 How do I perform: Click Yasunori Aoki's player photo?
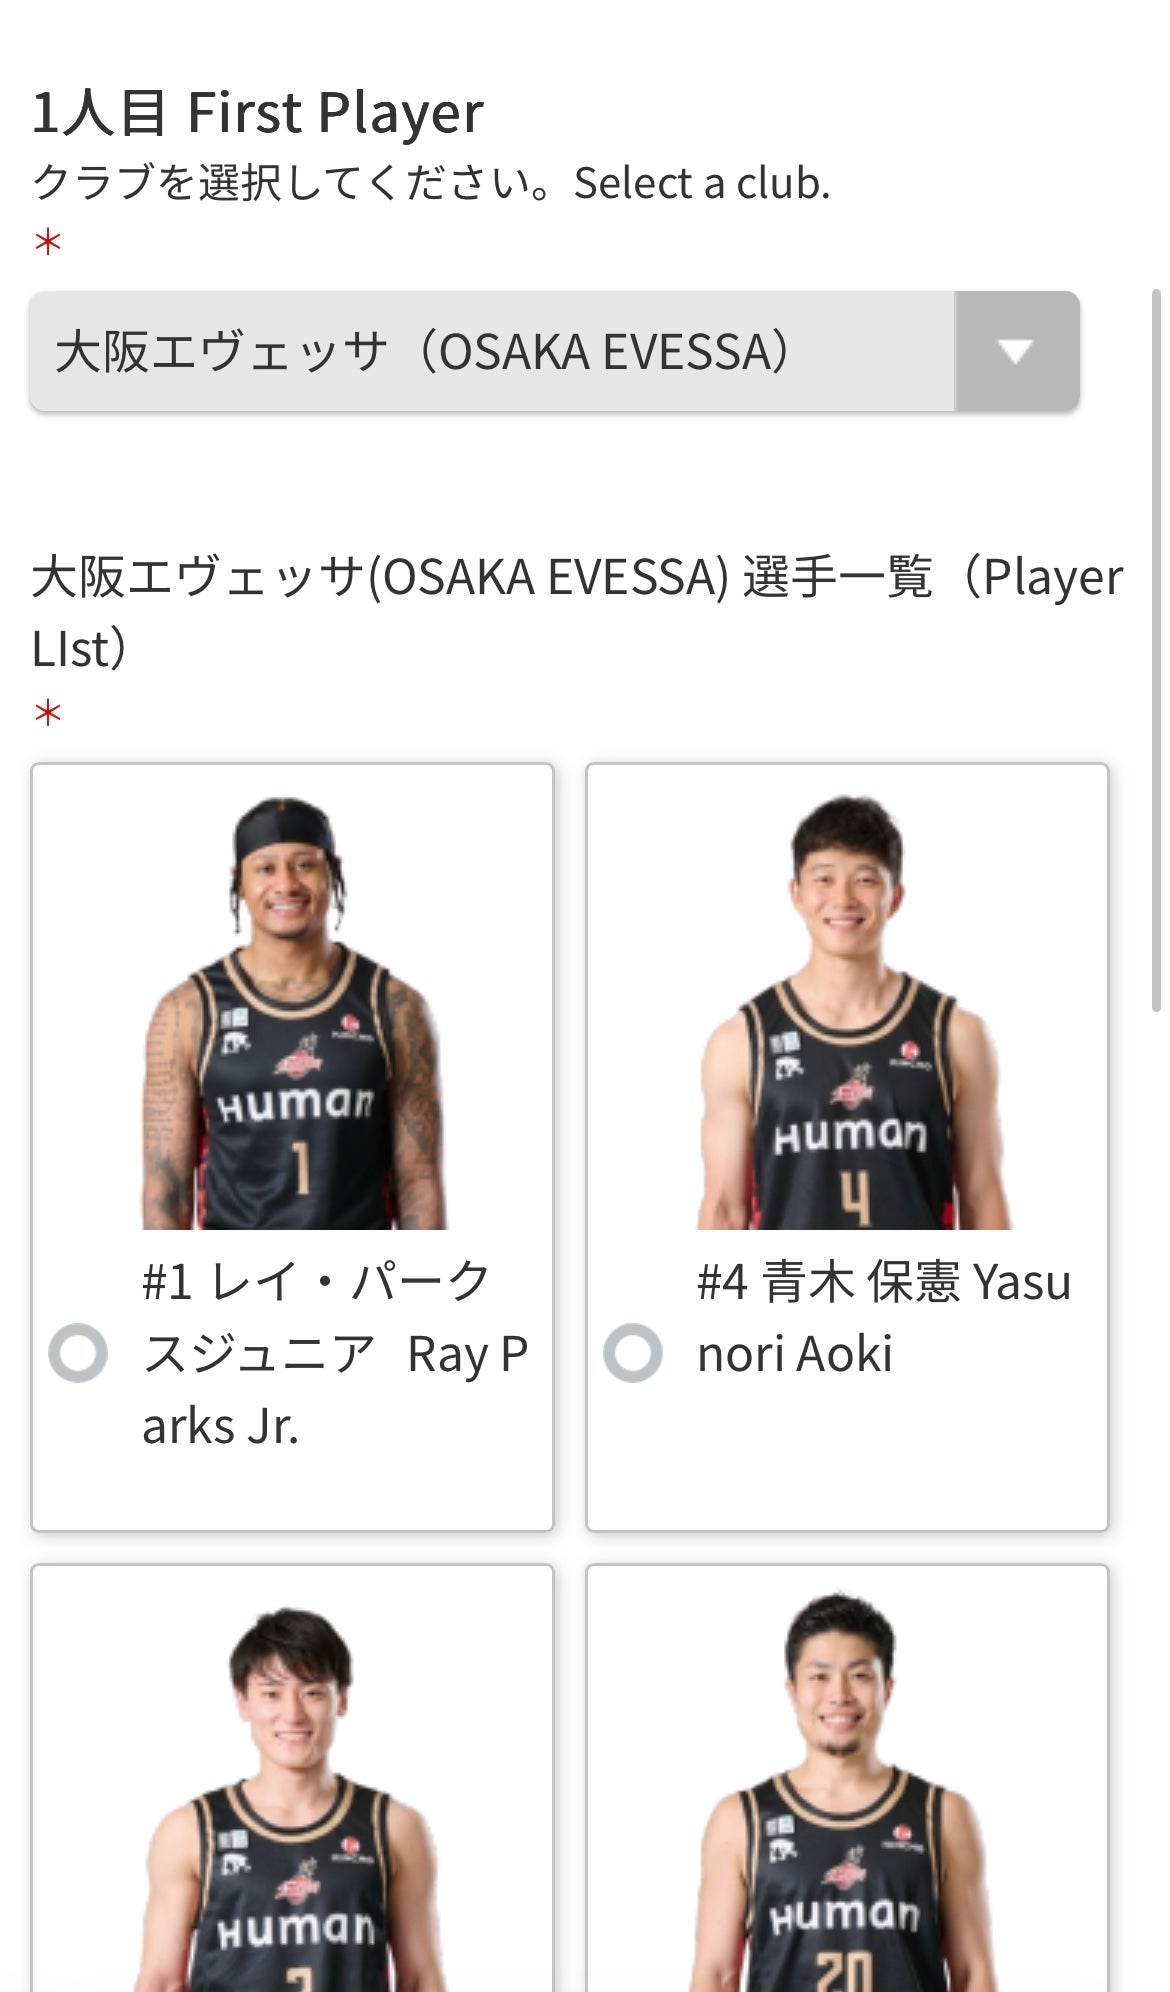(x=848, y=1012)
